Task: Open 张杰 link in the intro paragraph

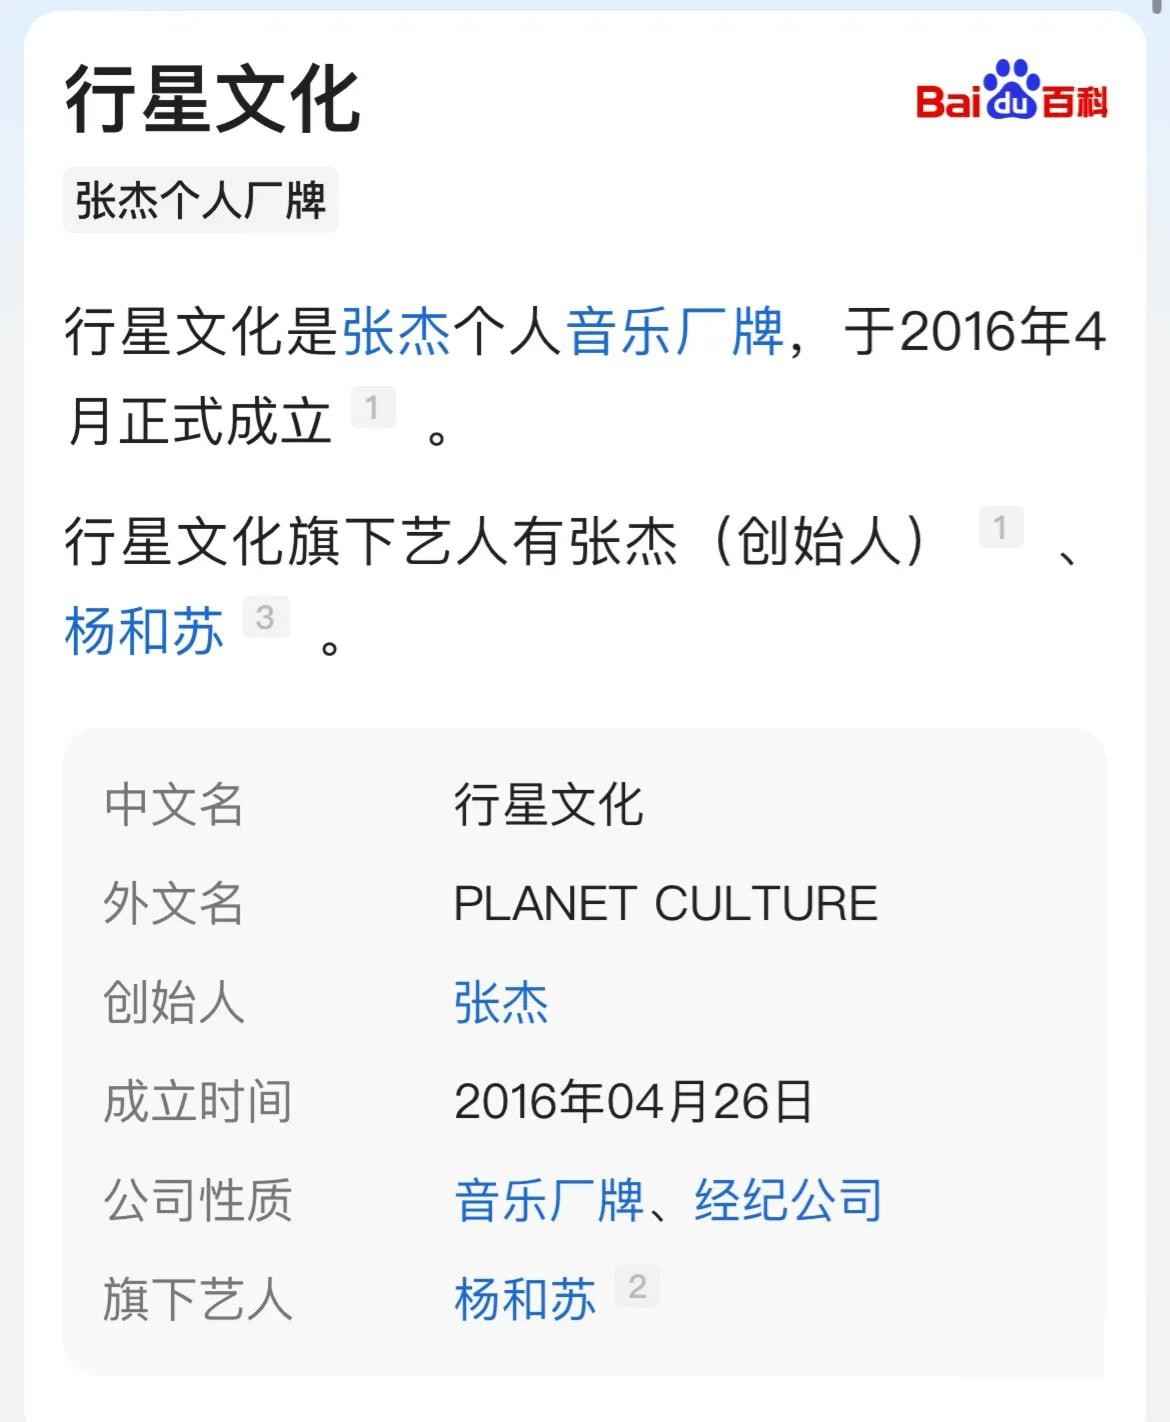Action: pos(397,331)
